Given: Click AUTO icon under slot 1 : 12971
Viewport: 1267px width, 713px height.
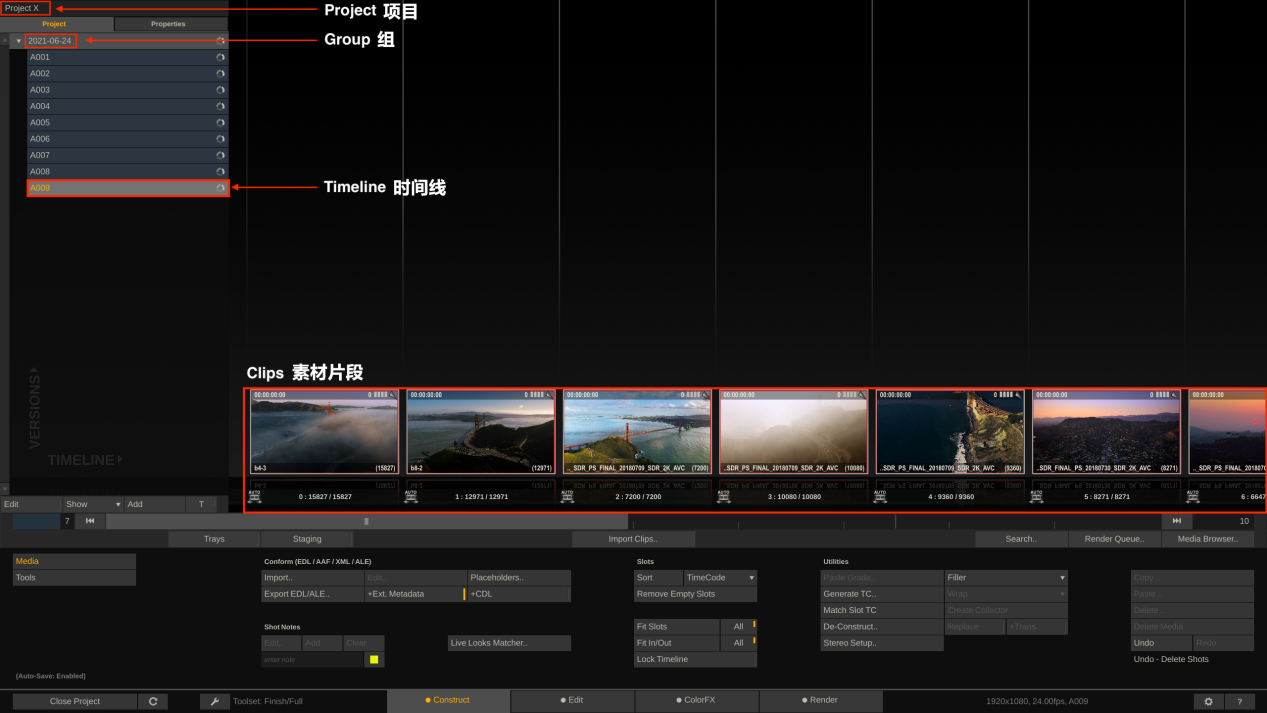Looking at the screenshot, I should pos(411,496).
